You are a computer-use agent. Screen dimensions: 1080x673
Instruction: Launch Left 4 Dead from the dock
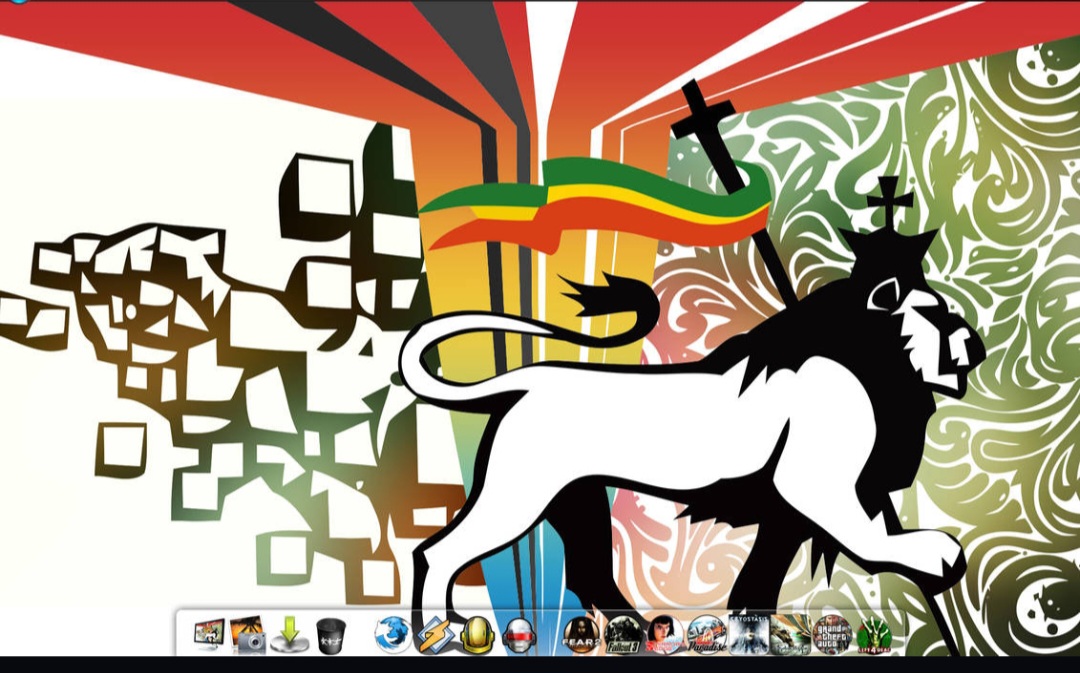click(873, 634)
